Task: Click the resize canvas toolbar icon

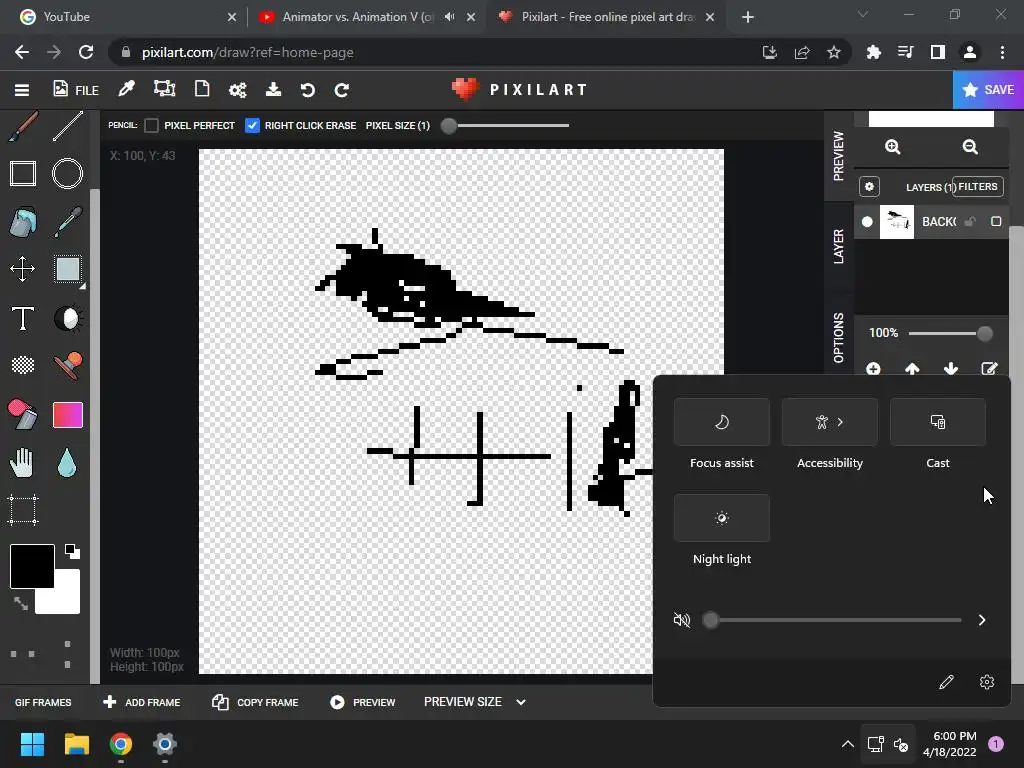Action: click(x=164, y=89)
